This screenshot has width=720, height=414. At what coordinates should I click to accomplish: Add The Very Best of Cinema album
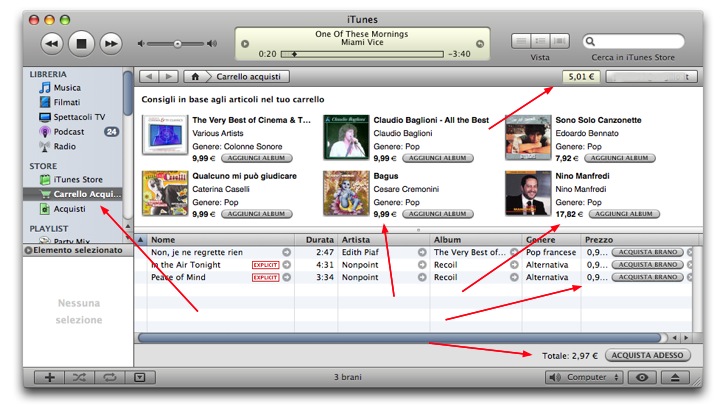[x=257, y=158]
